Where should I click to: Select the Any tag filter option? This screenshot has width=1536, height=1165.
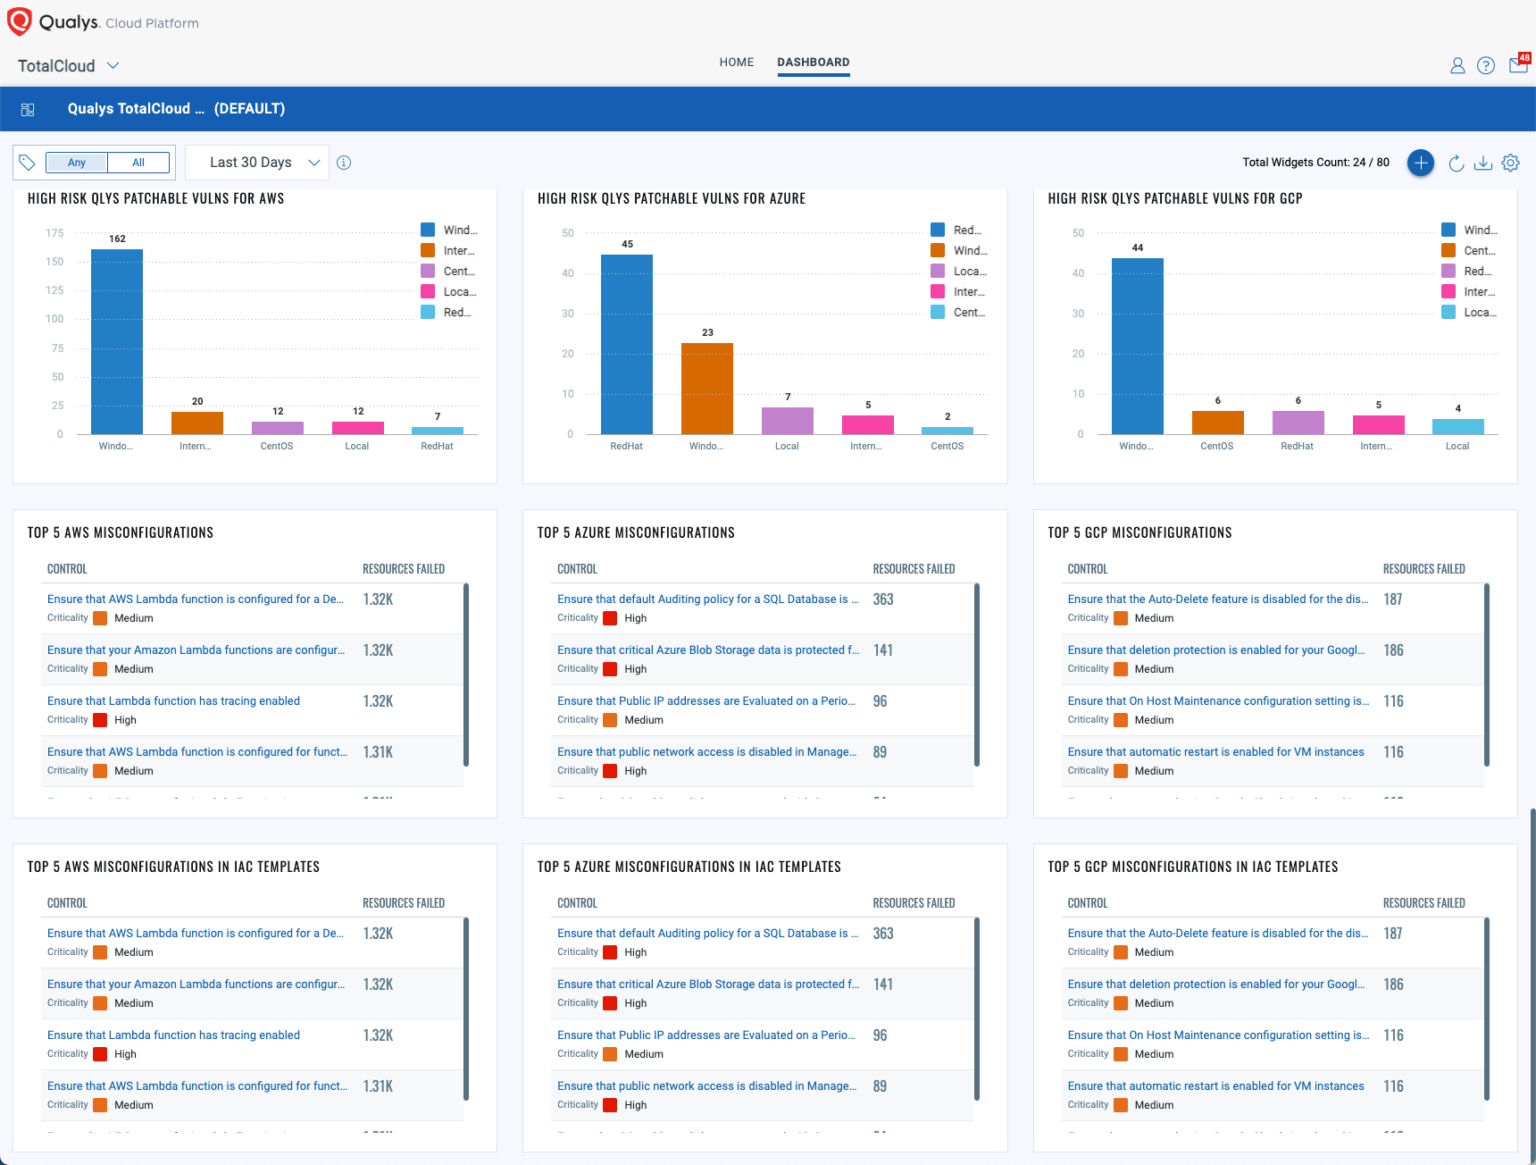point(76,162)
